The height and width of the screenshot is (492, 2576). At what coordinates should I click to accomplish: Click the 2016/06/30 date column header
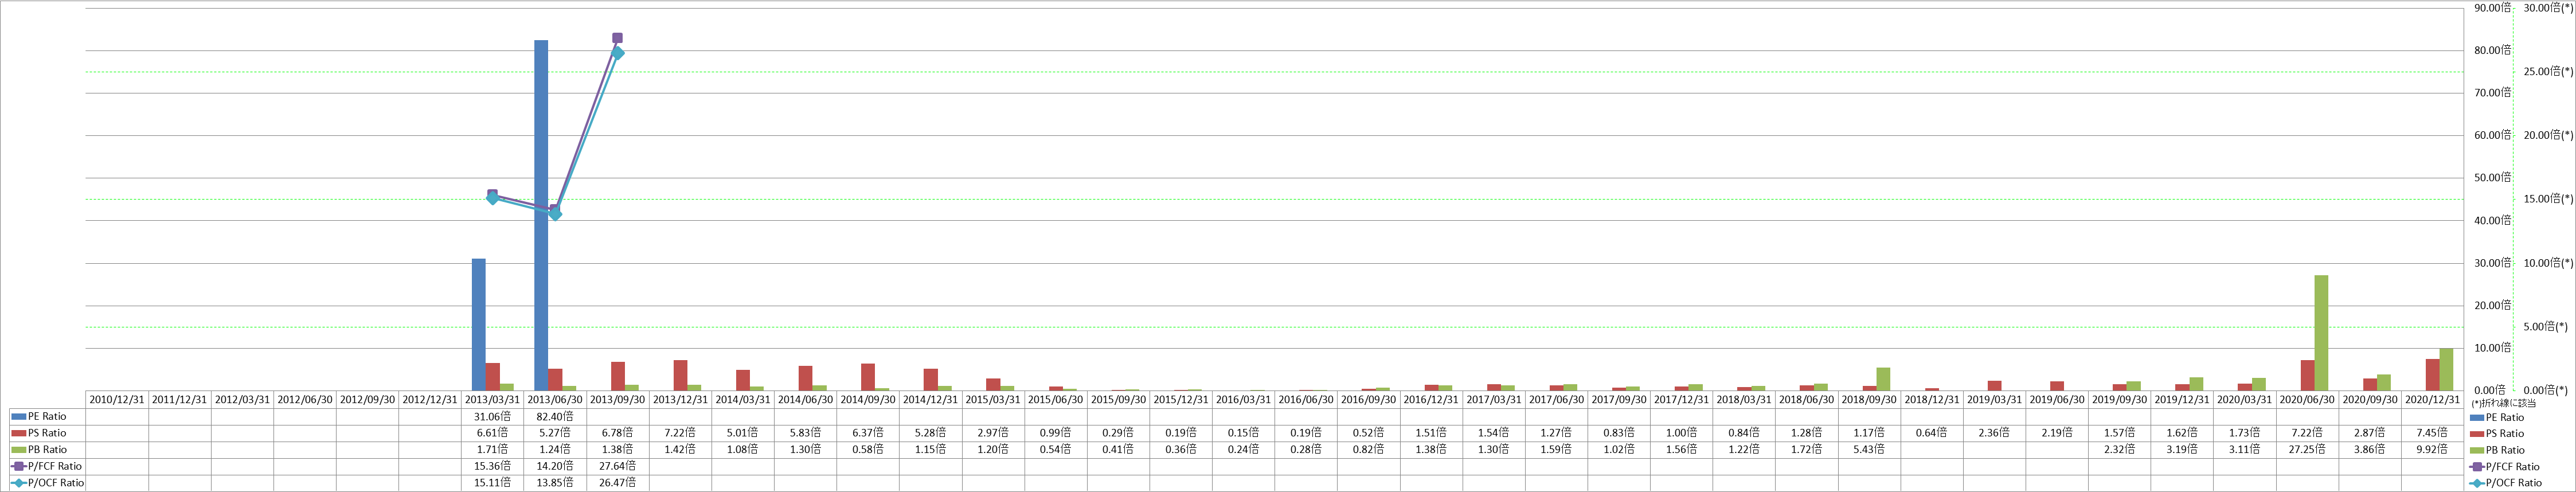click(x=1306, y=399)
